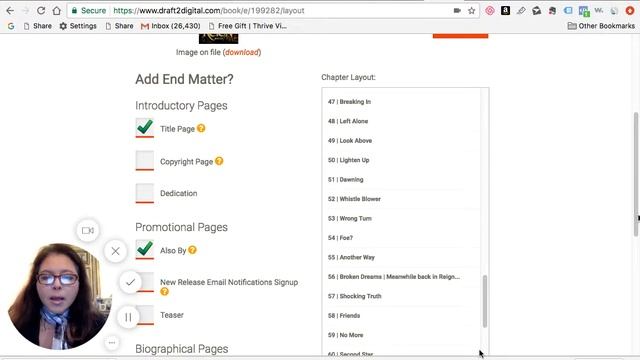Select chapter 47 | Breaking In
This screenshot has height=360, width=640.
coord(349,102)
